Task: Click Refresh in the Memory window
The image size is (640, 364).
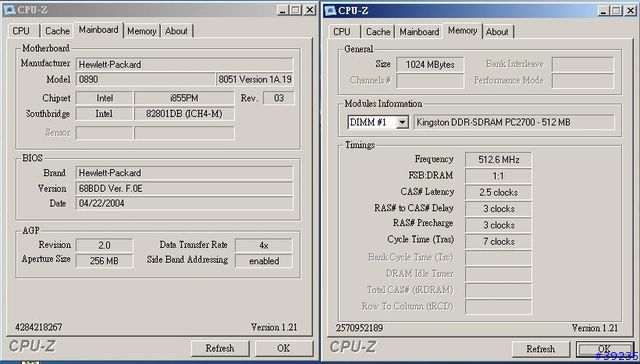Action: pyautogui.click(x=540, y=349)
